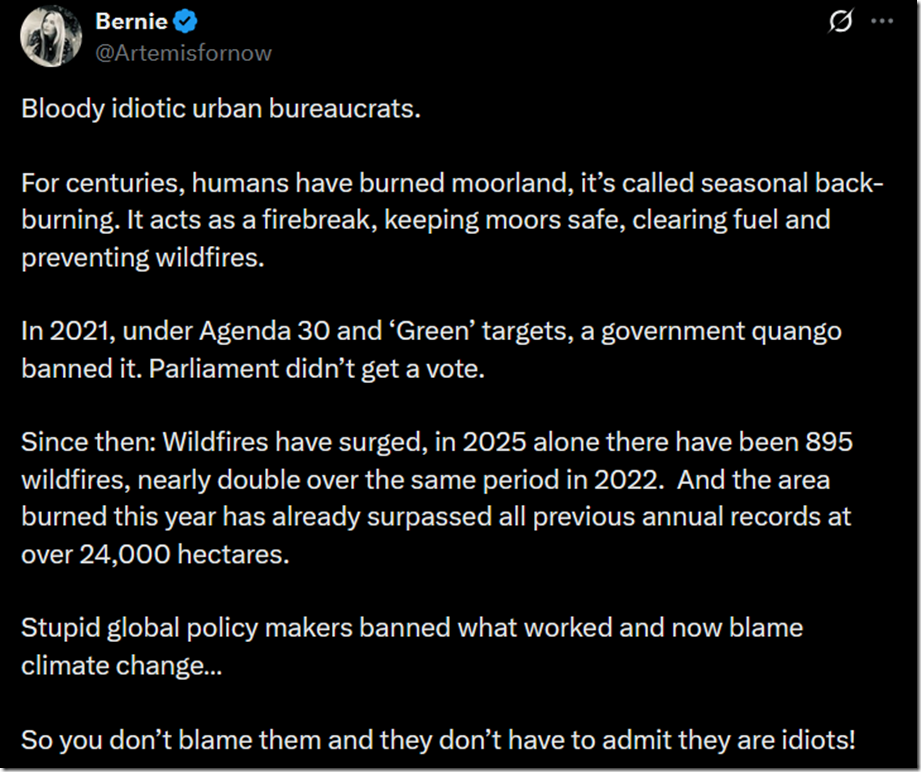
Task: Click the line 'Bloody idiotic urban bureaucrats.'
Action: pos(220,108)
